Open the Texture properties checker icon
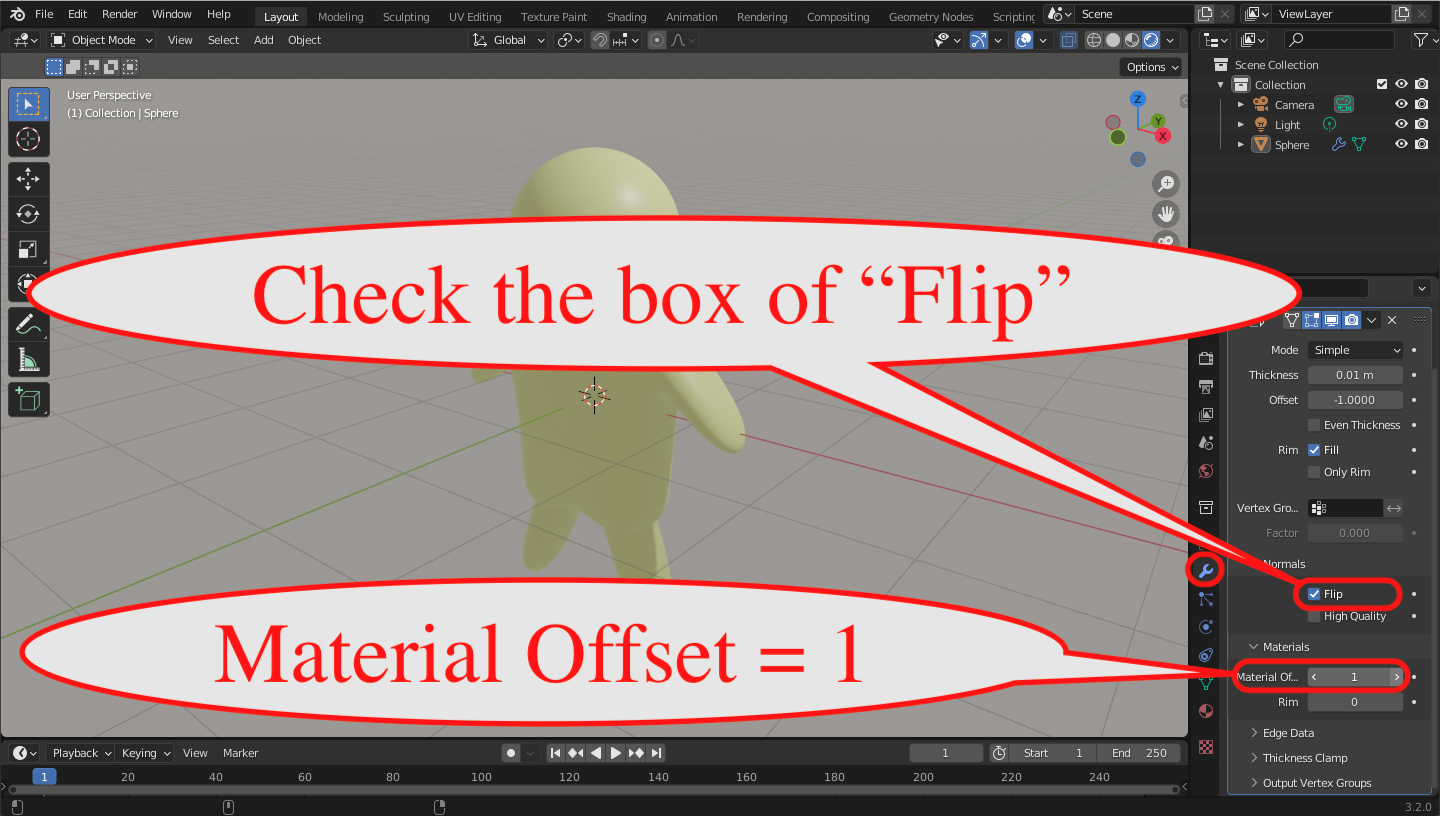 pos(1206,746)
